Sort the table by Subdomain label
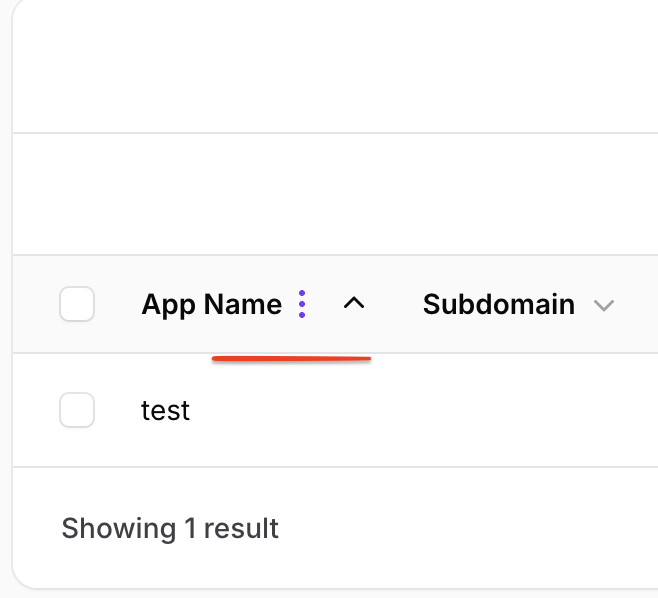 tap(498, 304)
